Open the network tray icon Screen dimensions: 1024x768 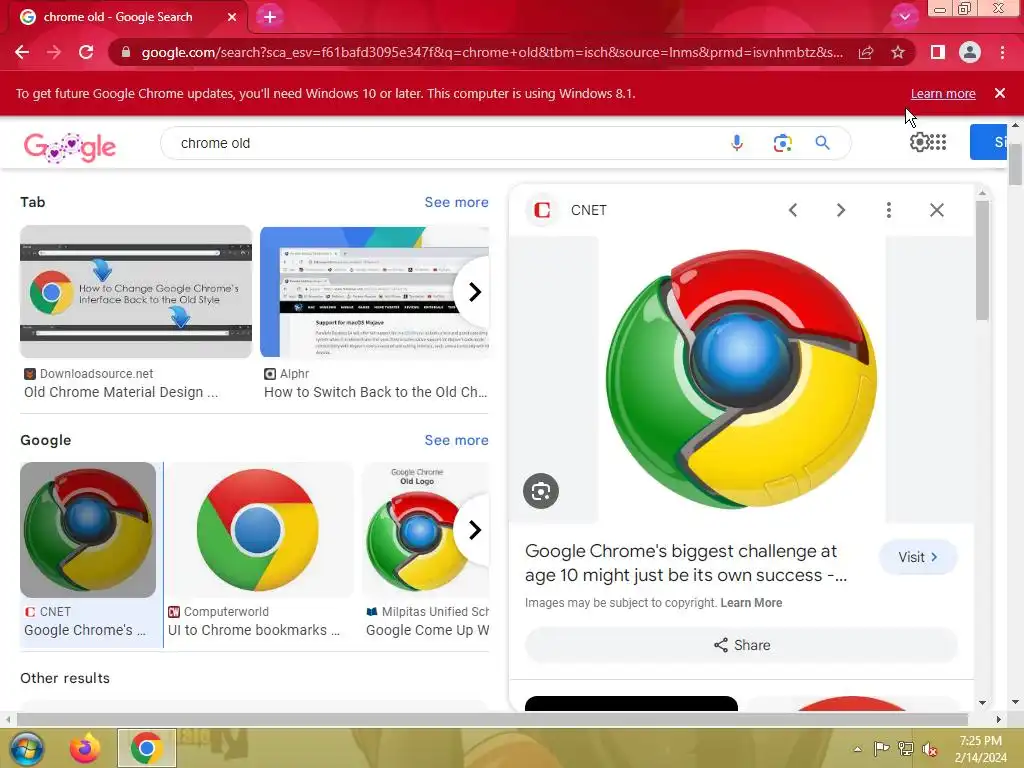(905, 749)
